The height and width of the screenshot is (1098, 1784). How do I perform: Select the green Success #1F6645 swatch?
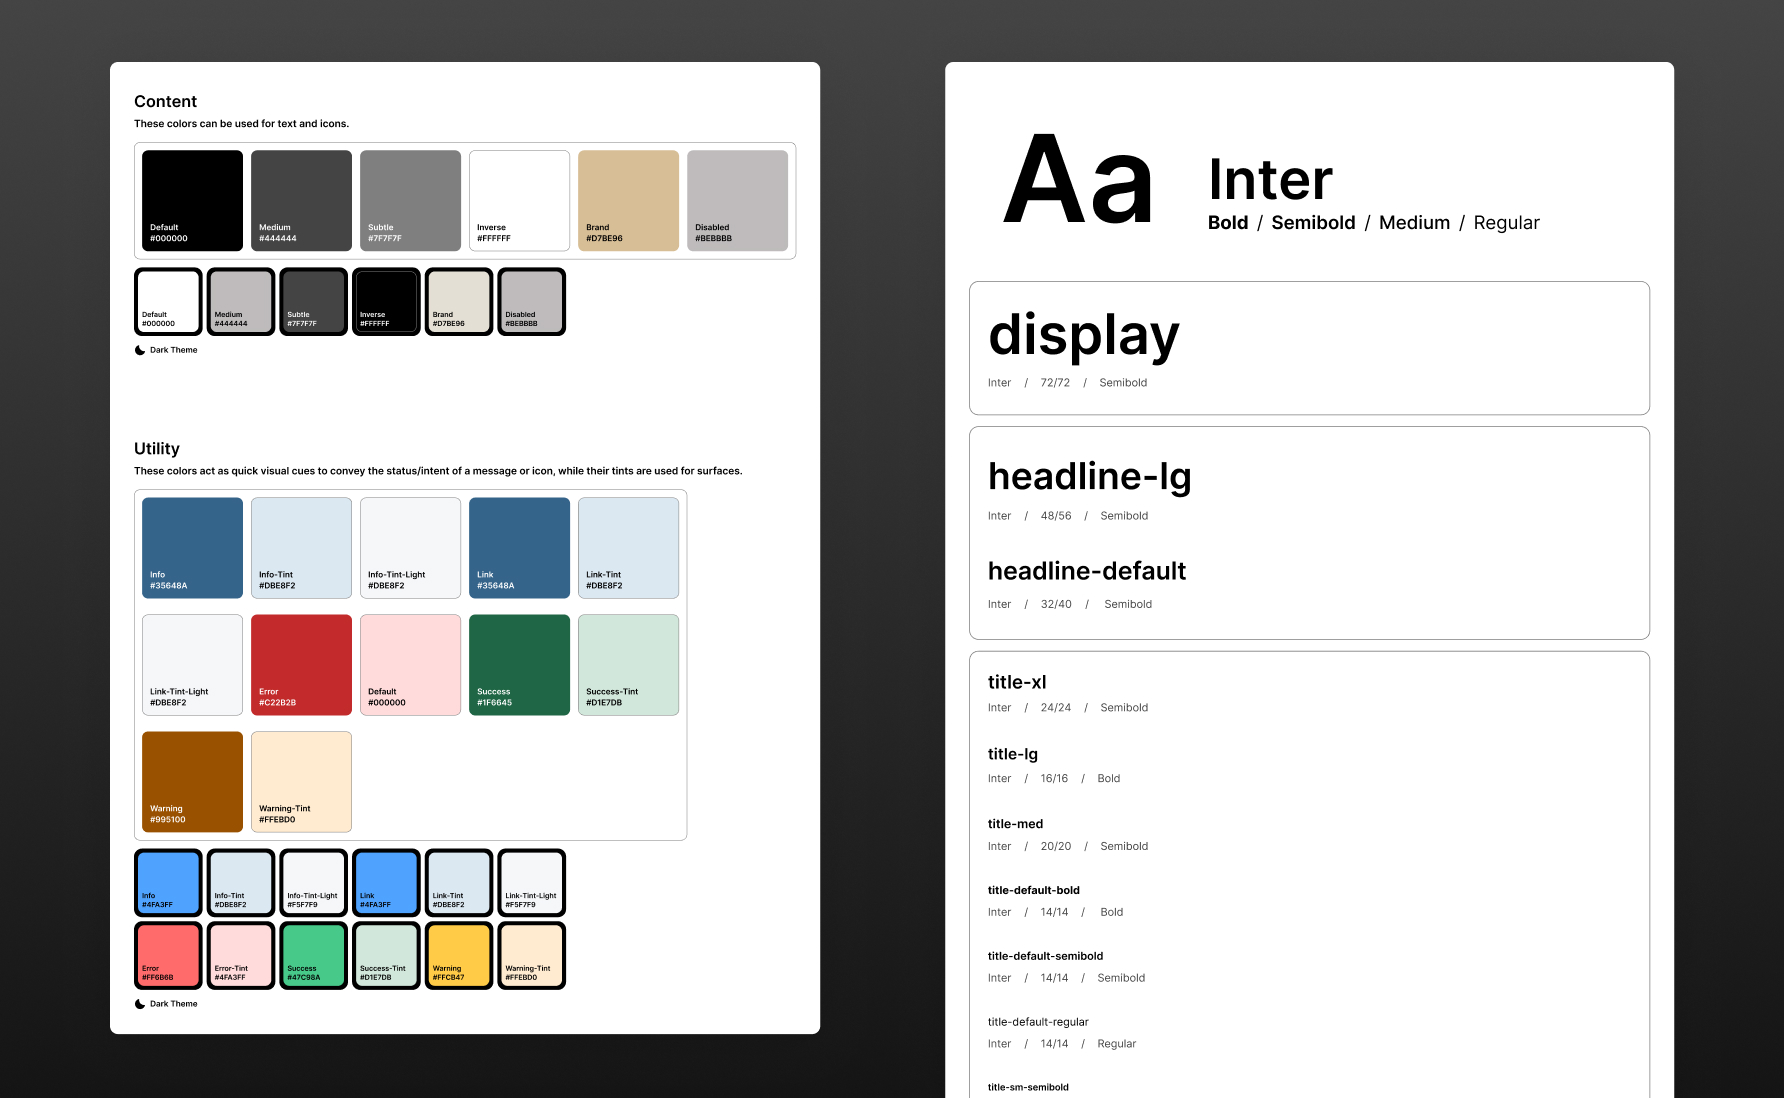click(519, 665)
